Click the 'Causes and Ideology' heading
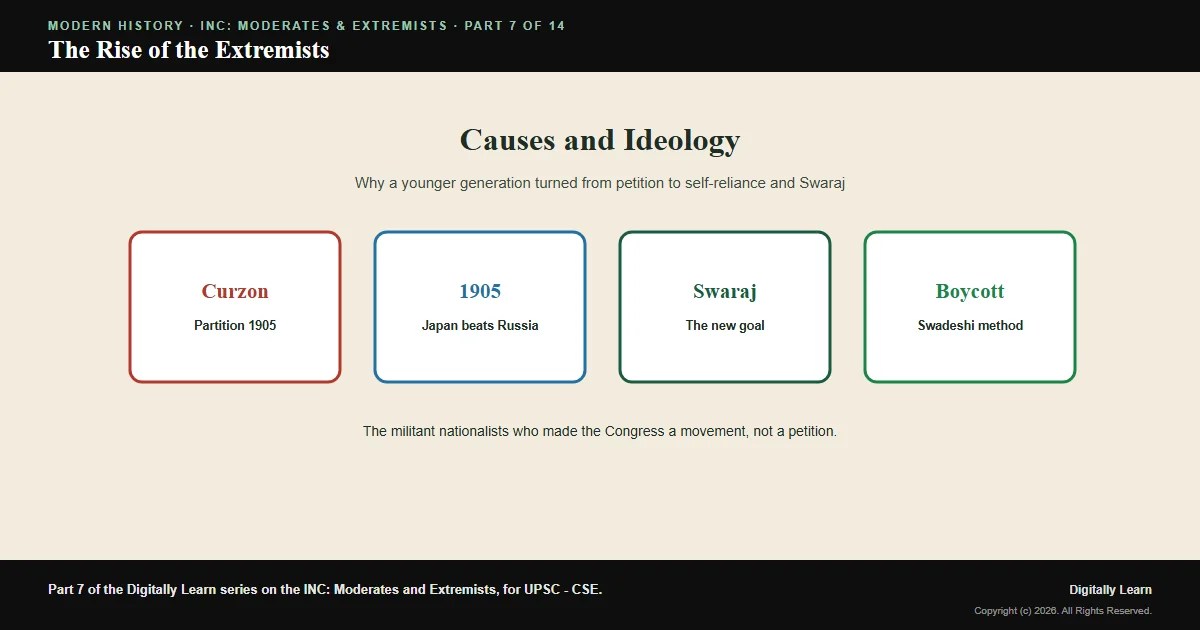Image resolution: width=1200 pixels, height=630 pixels. [x=600, y=140]
